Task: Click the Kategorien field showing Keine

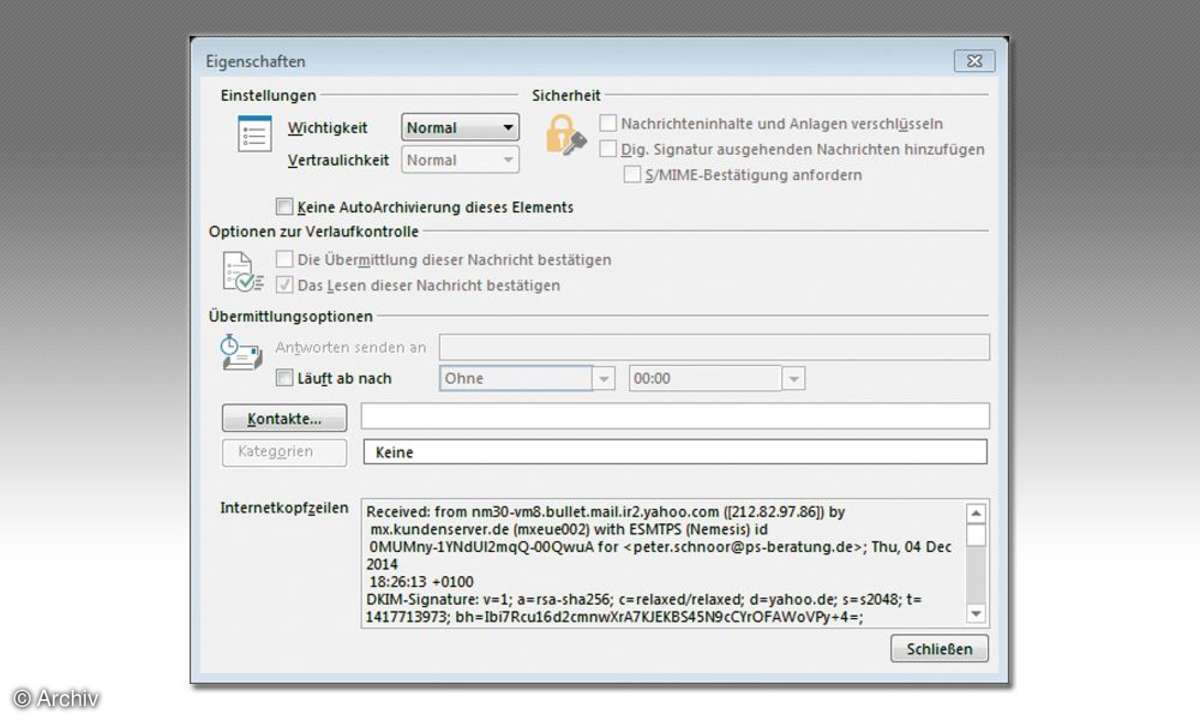Action: 675,452
